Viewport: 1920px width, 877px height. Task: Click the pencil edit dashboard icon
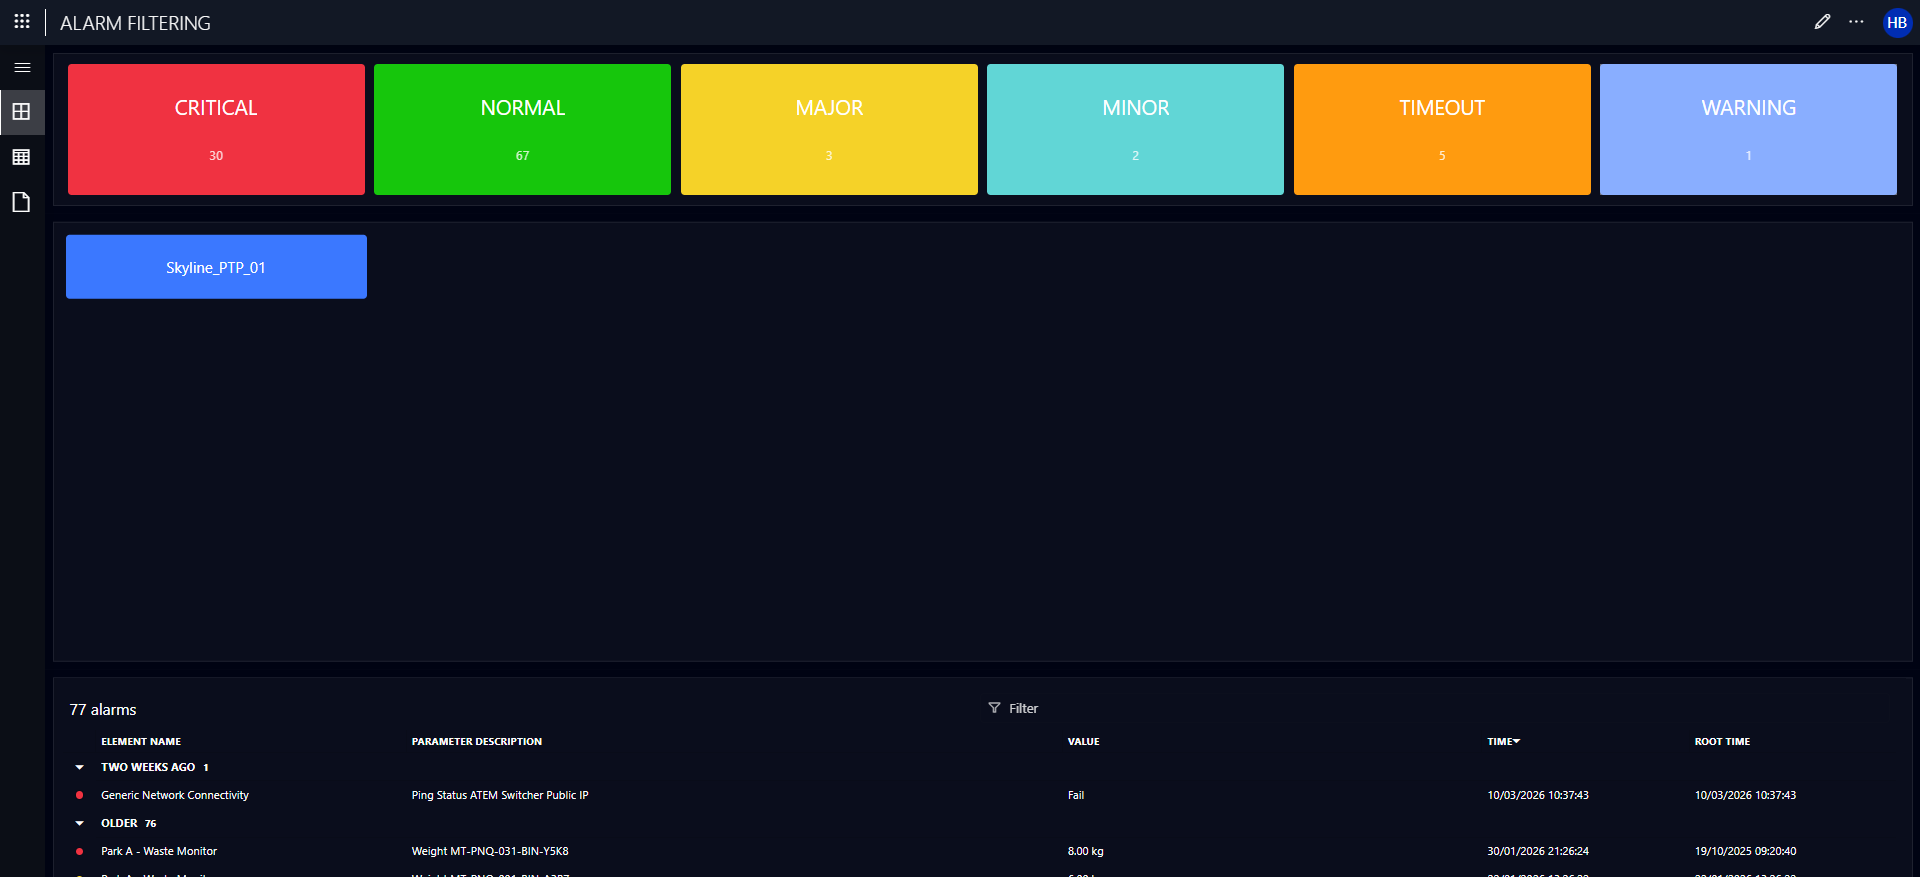click(x=1822, y=22)
